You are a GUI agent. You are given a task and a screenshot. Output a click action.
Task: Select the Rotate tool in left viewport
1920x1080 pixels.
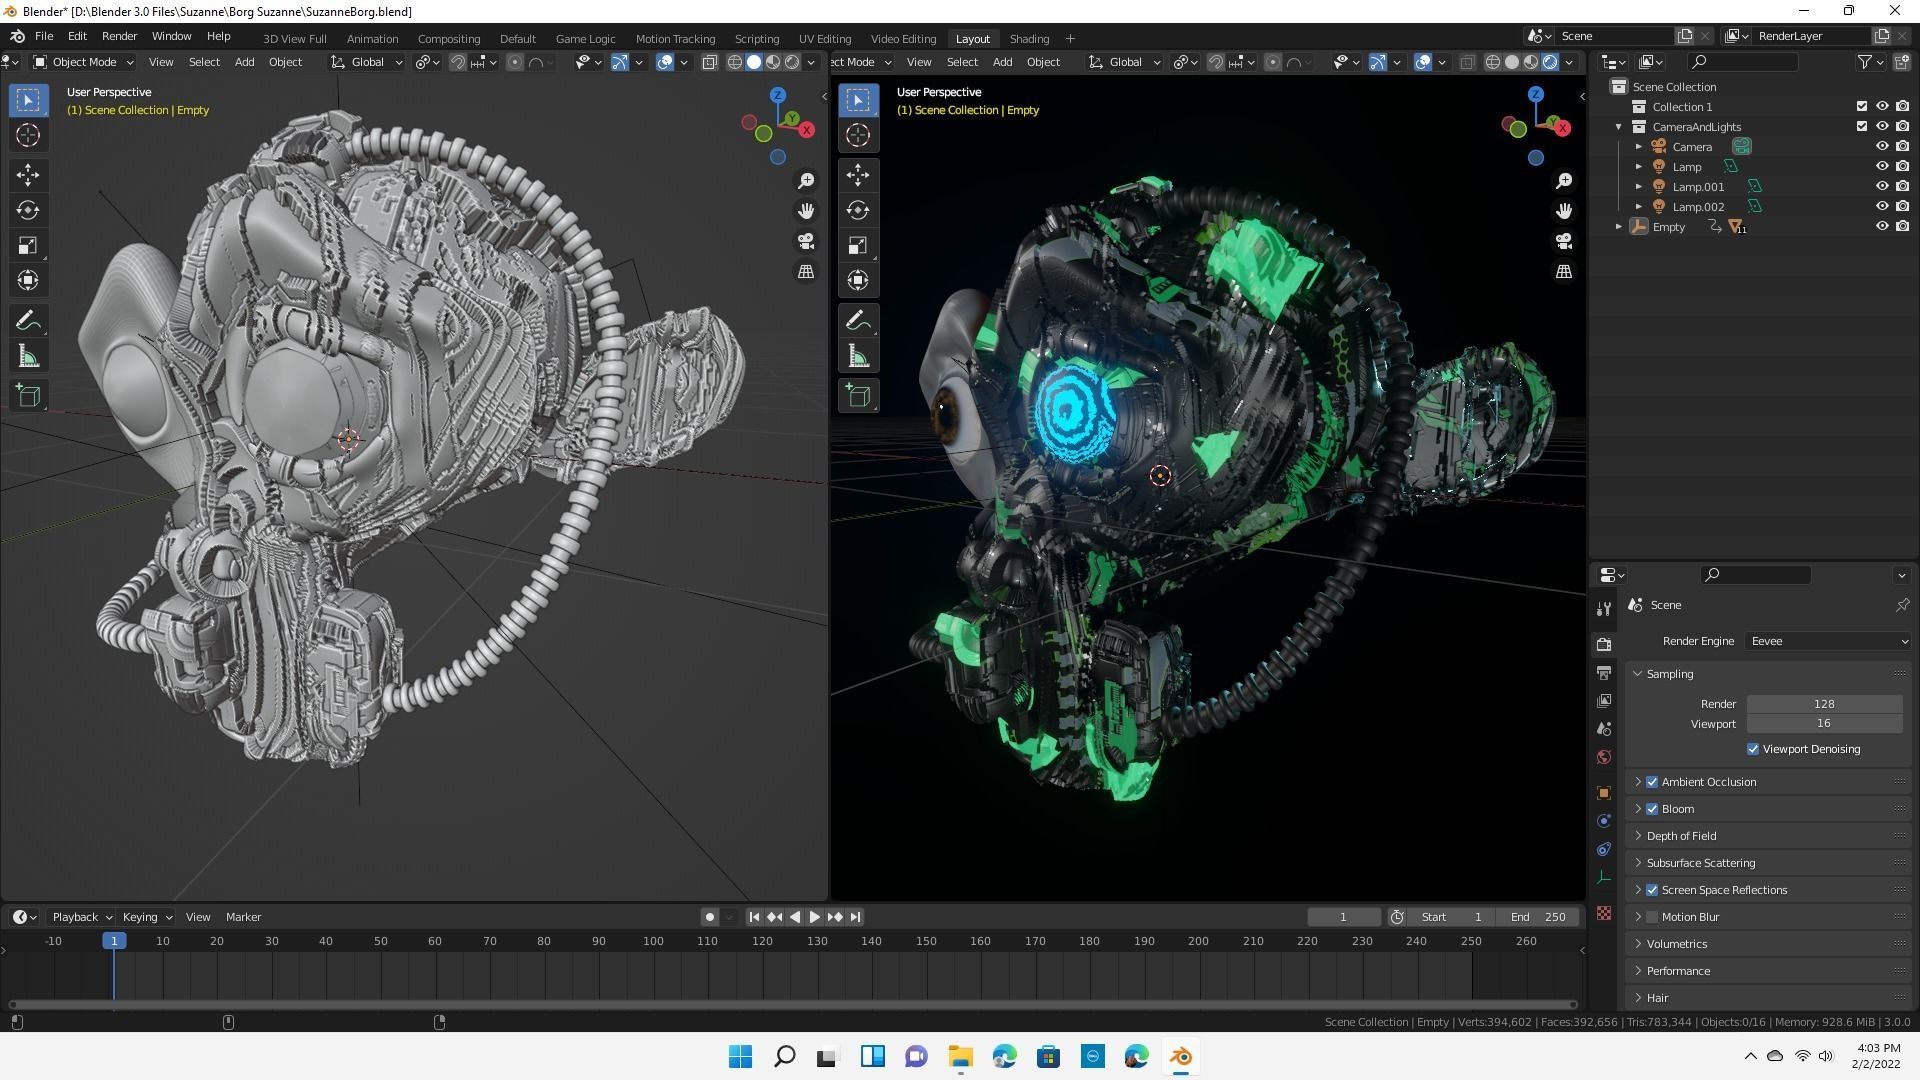(28, 210)
